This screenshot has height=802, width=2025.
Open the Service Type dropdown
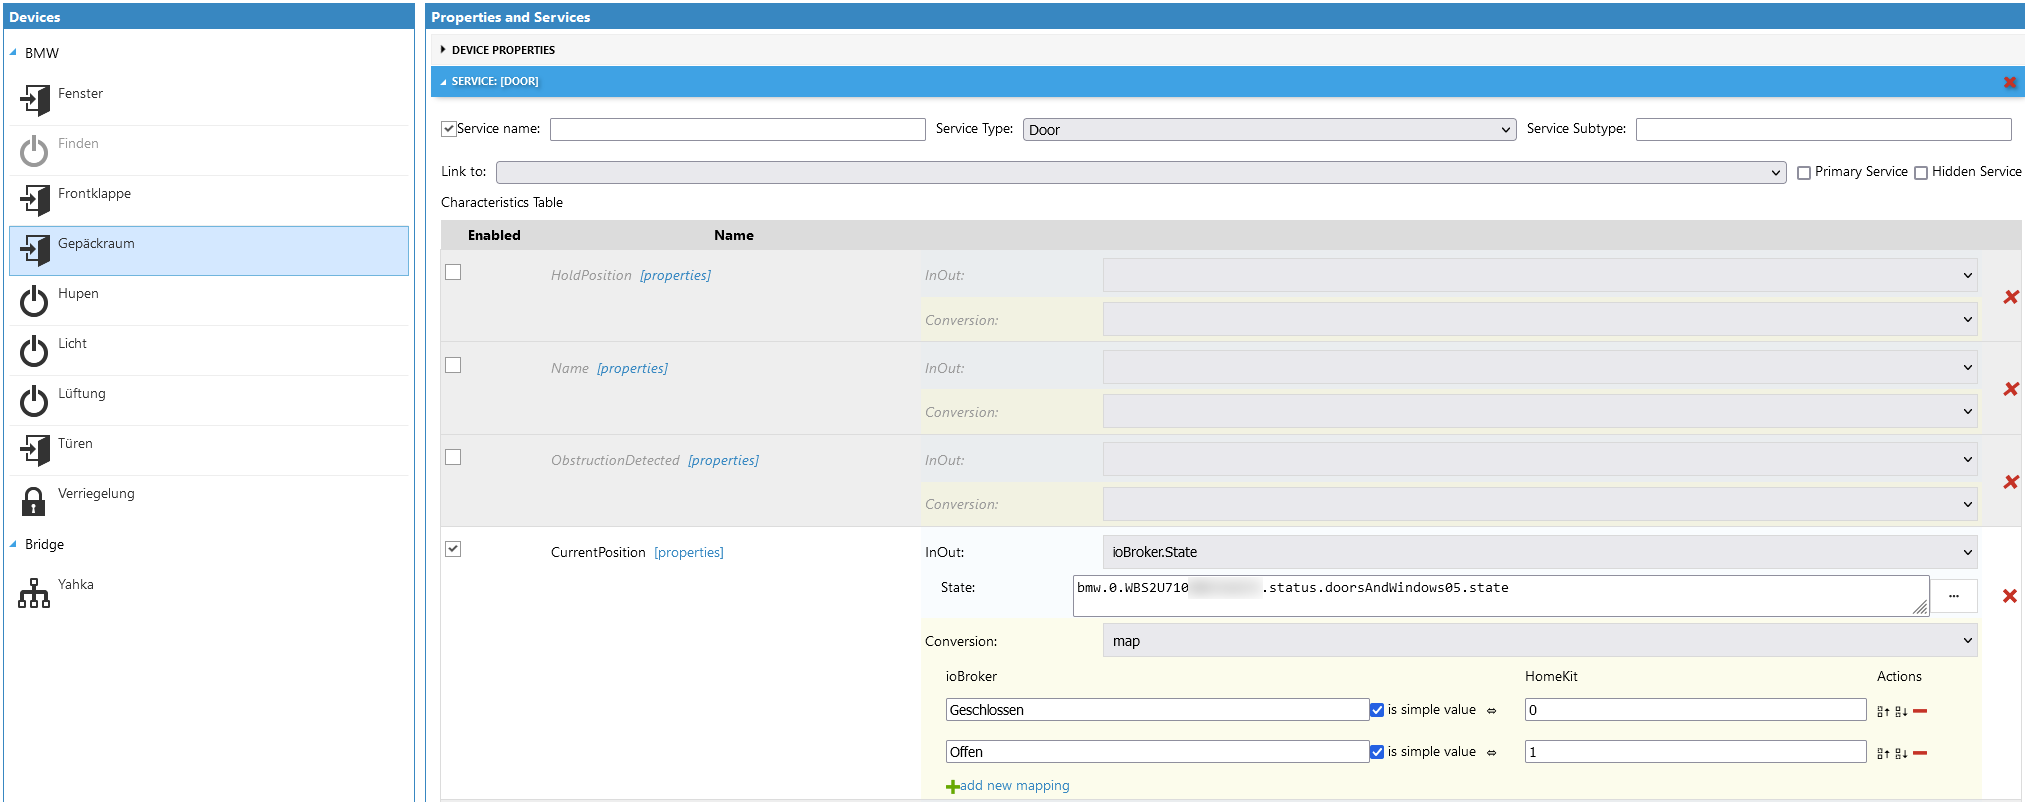tap(1268, 130)
